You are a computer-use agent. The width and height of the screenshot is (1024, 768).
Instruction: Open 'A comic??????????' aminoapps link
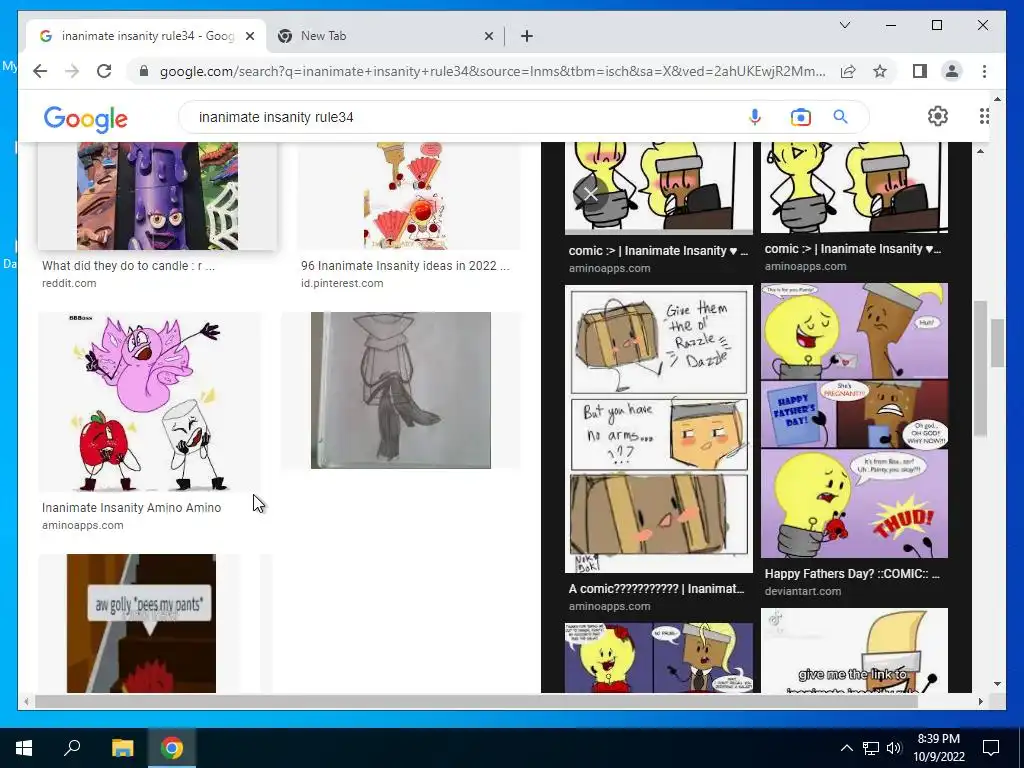656,589
